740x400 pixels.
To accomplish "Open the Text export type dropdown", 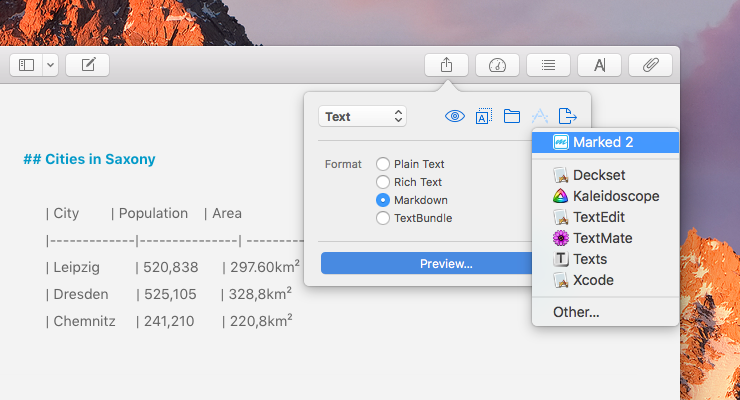I will click(x=362, y=116).
